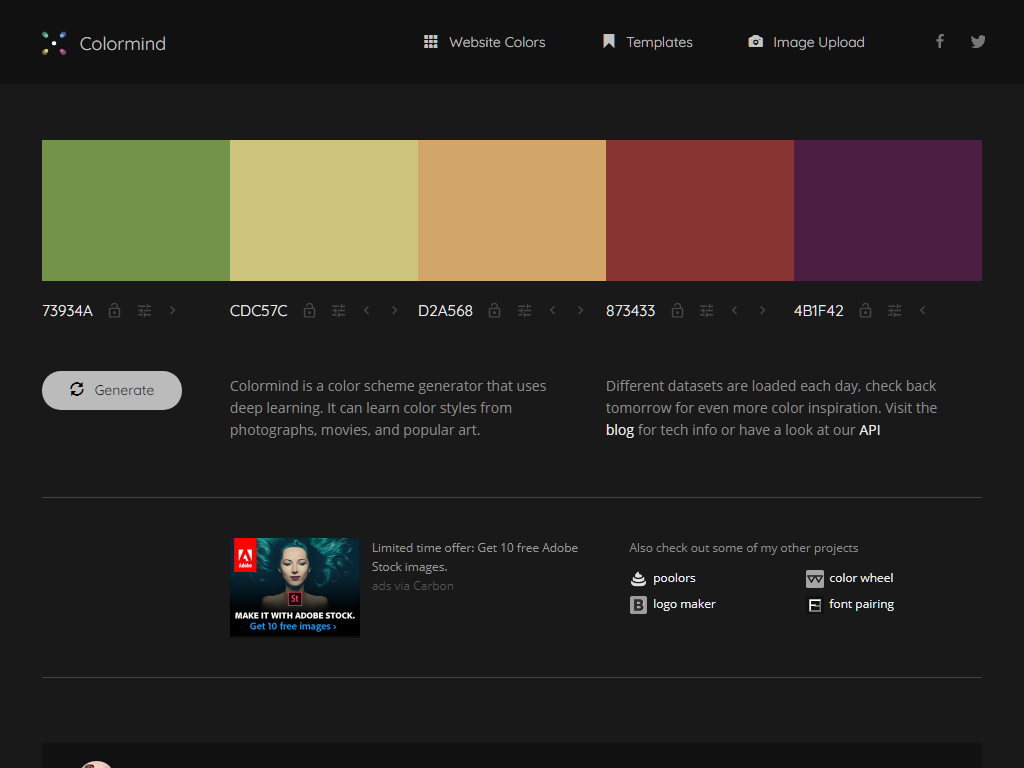Click the Templates bookmark icon
Image resolution: width=1024 pixels, height=768 pixels.
tap(609, 42)
